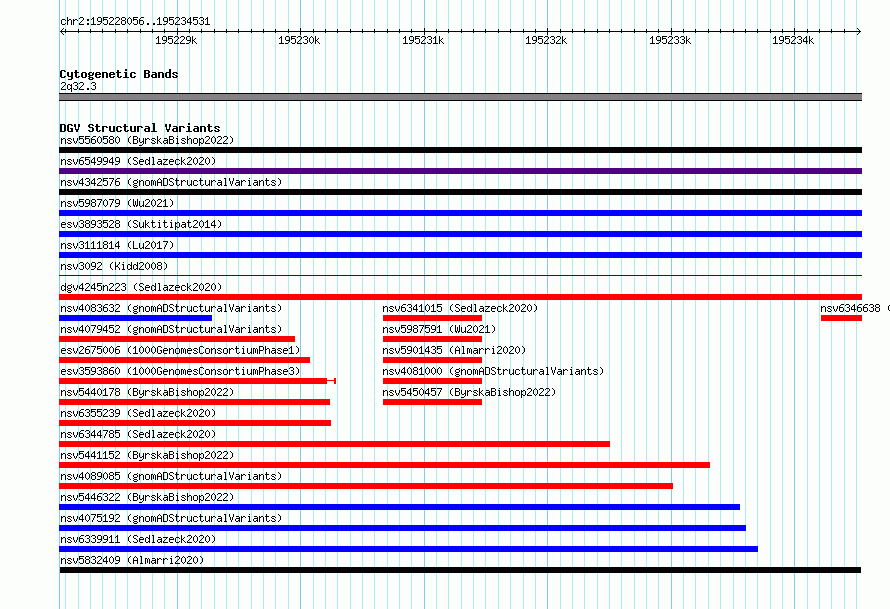
Task: Click the nsv5560580 (ByrskaBishop2022) label
Action: 147,140
